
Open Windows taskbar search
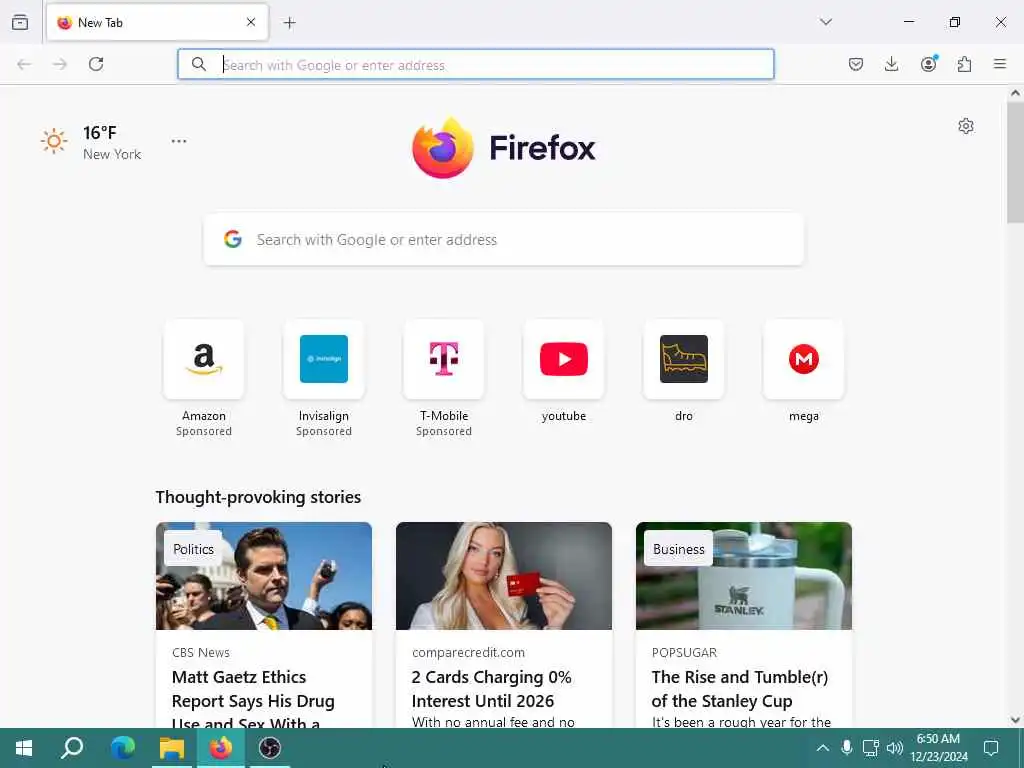coord(72,748)
